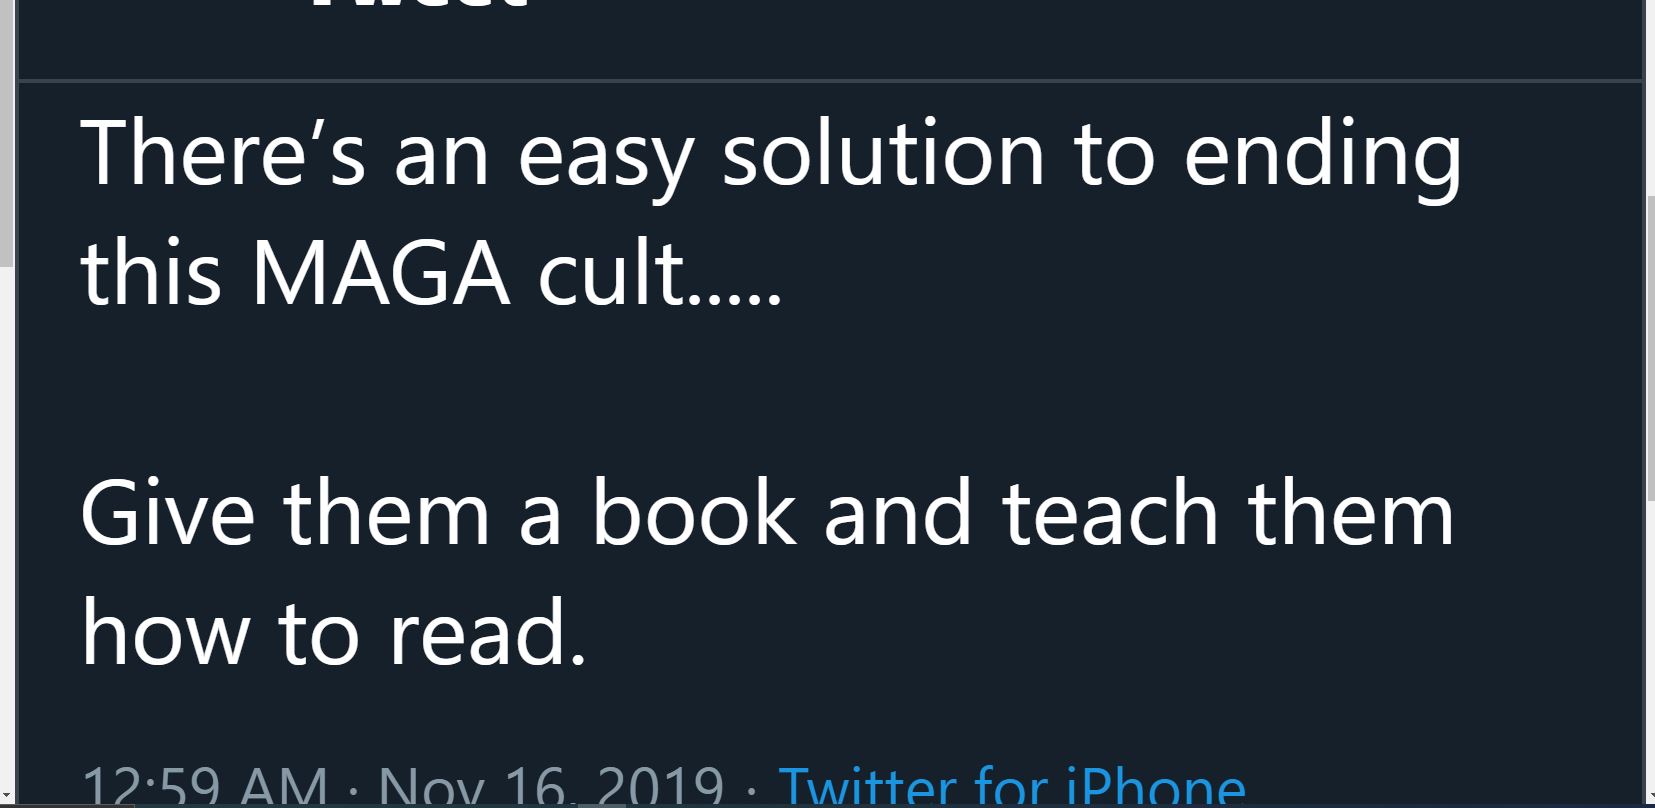Open the Twitter for iPhone source link
The width and height of the screenshot is (1655, 808).
(x=1011, y=785)
